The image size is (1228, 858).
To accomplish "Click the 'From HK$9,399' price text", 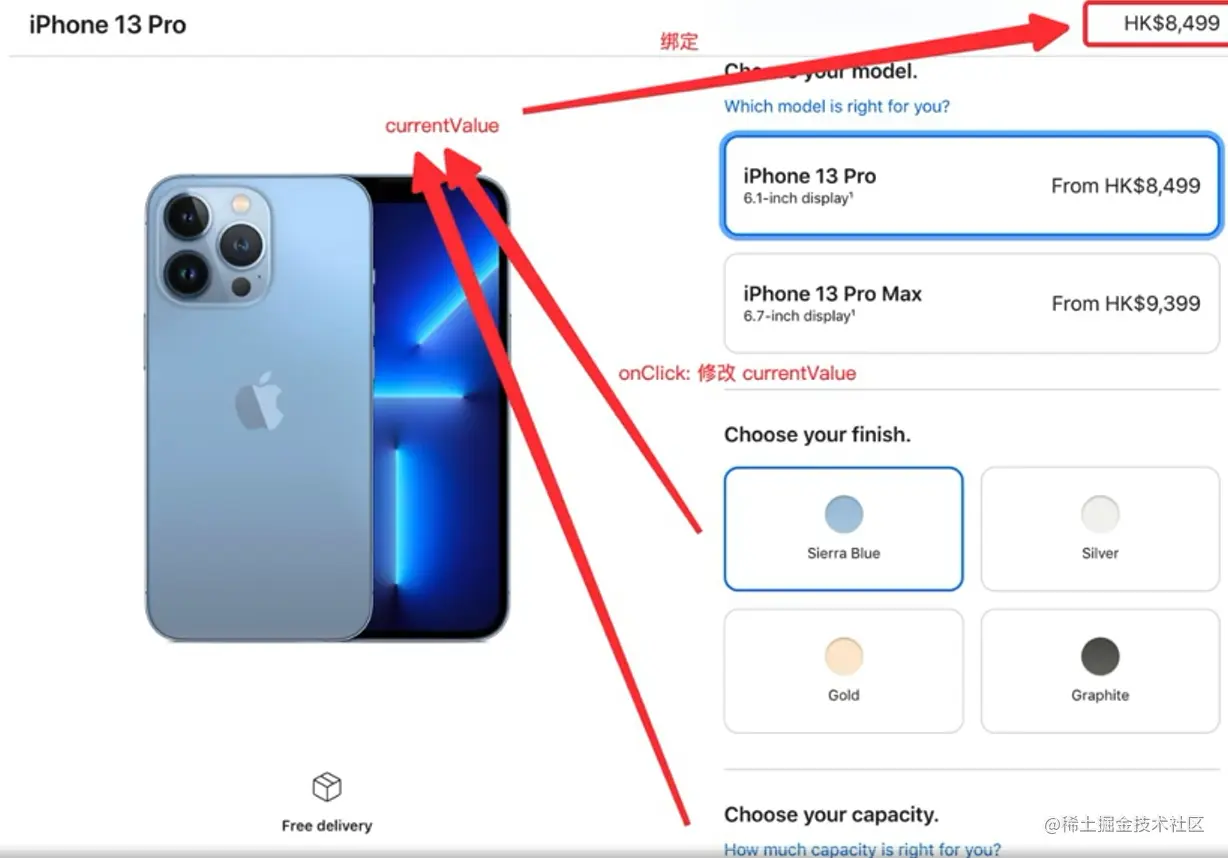I will (x=1126, y=304).
